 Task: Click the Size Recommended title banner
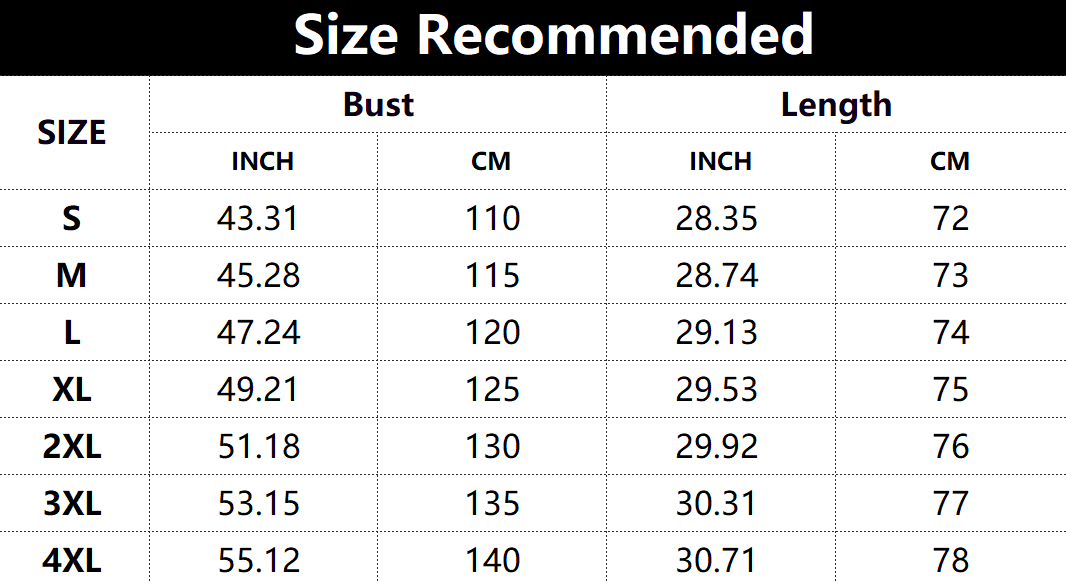click(x=553, y=37)
